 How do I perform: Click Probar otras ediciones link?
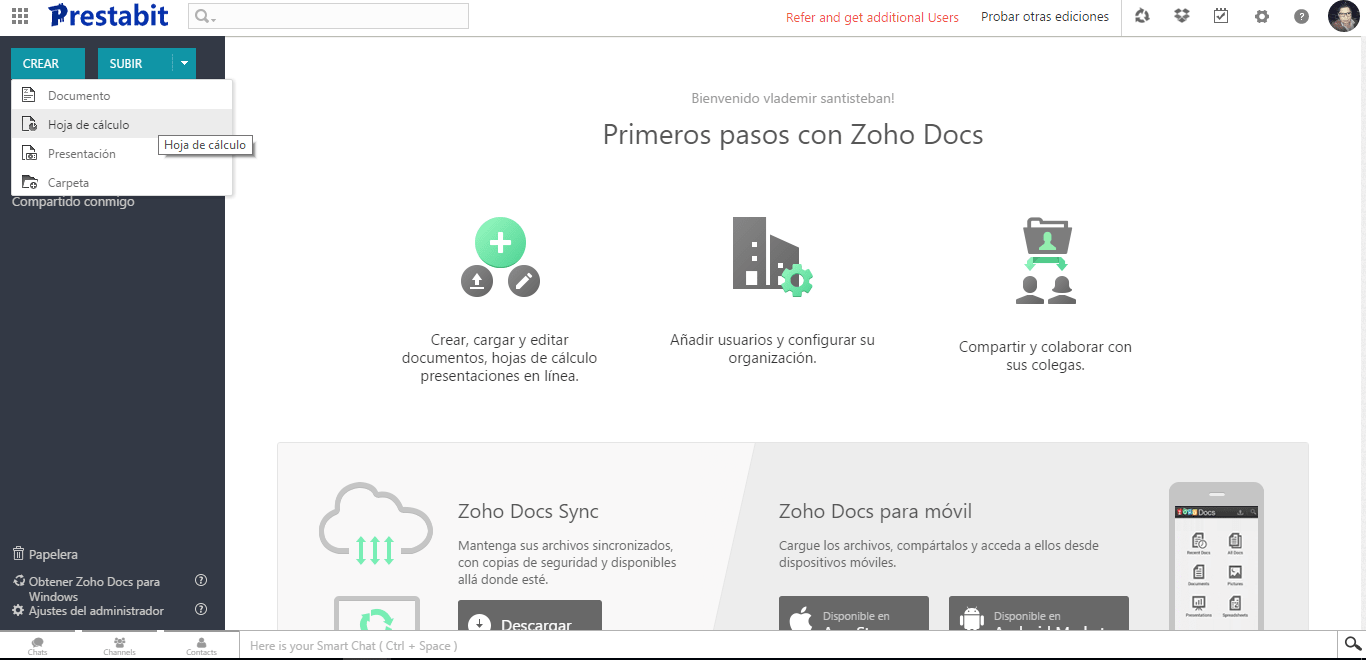[1045, 16]
